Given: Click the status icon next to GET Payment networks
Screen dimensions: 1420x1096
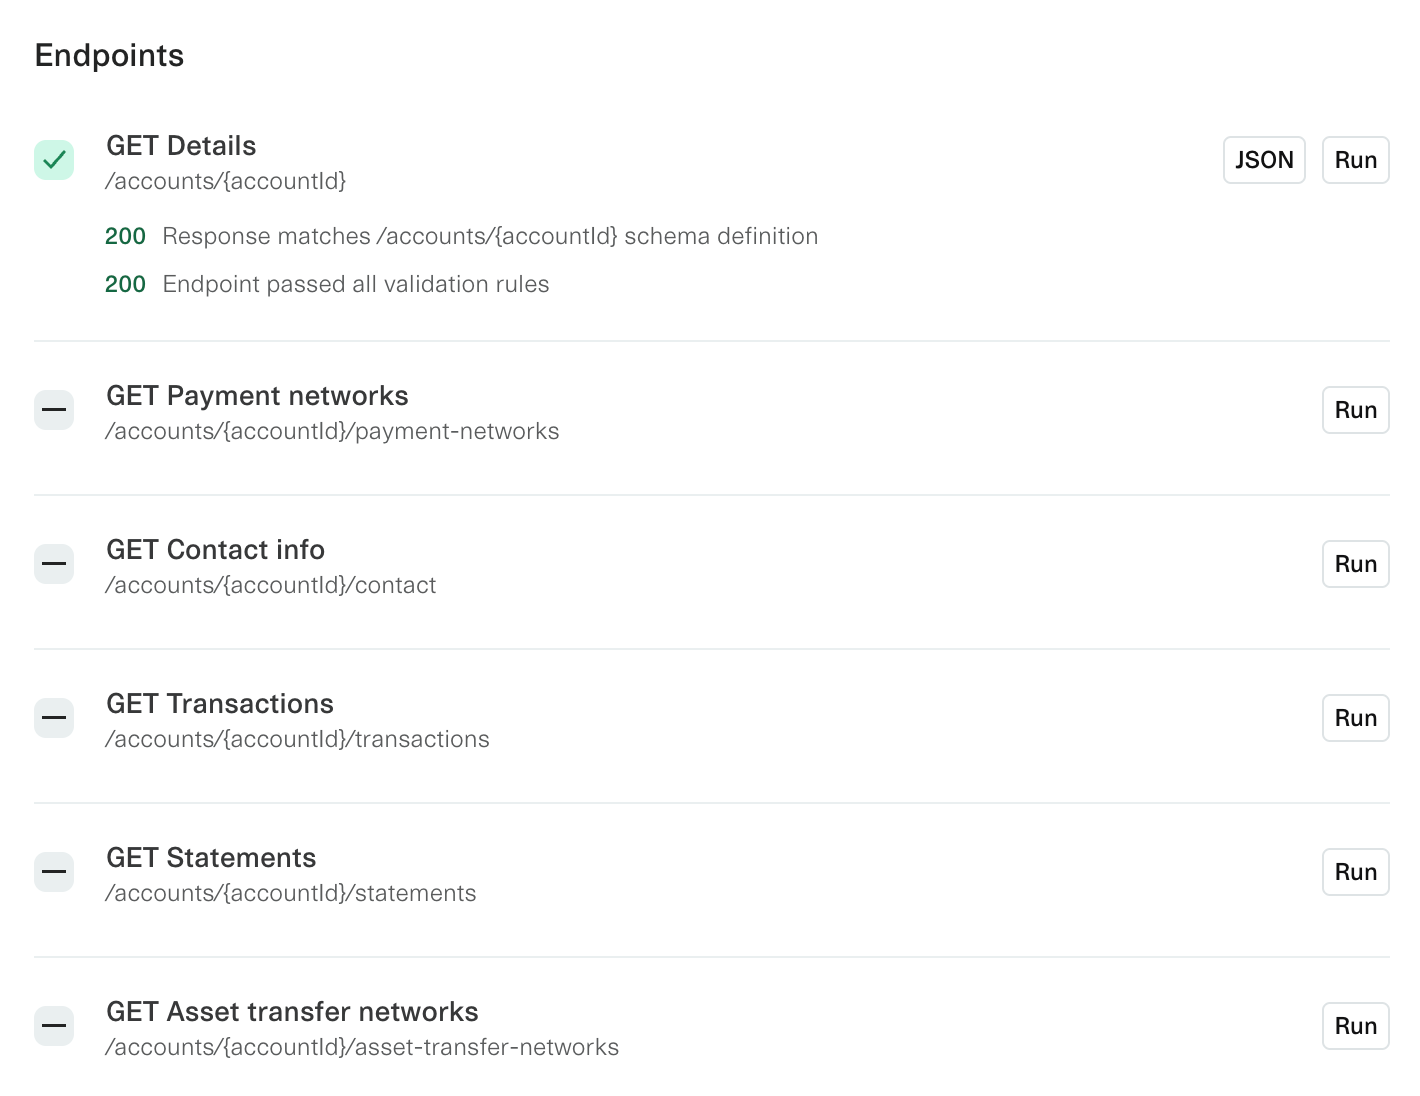Looking at the screenshot, I should click(x=54, y=410).
